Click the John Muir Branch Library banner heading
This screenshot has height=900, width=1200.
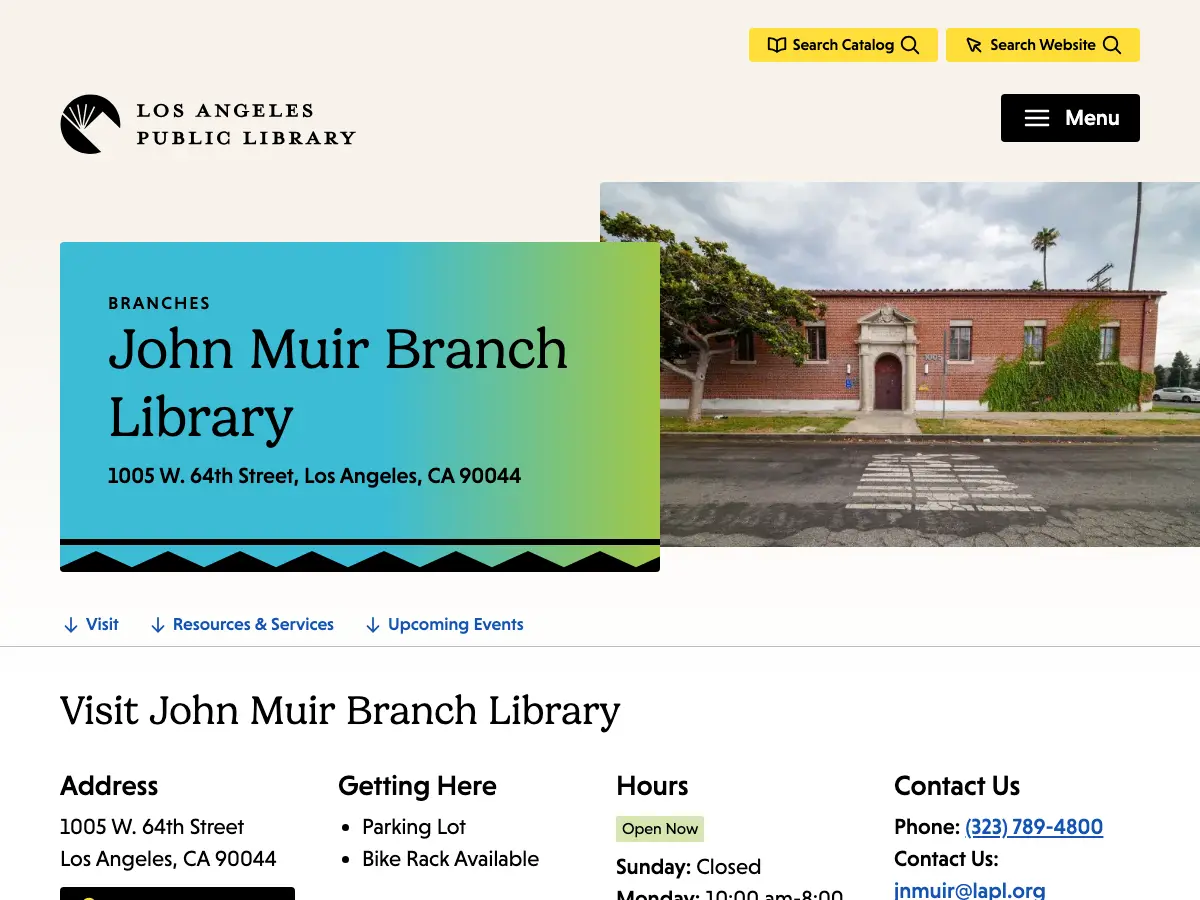pyautogui.click(x=338, y=383)
